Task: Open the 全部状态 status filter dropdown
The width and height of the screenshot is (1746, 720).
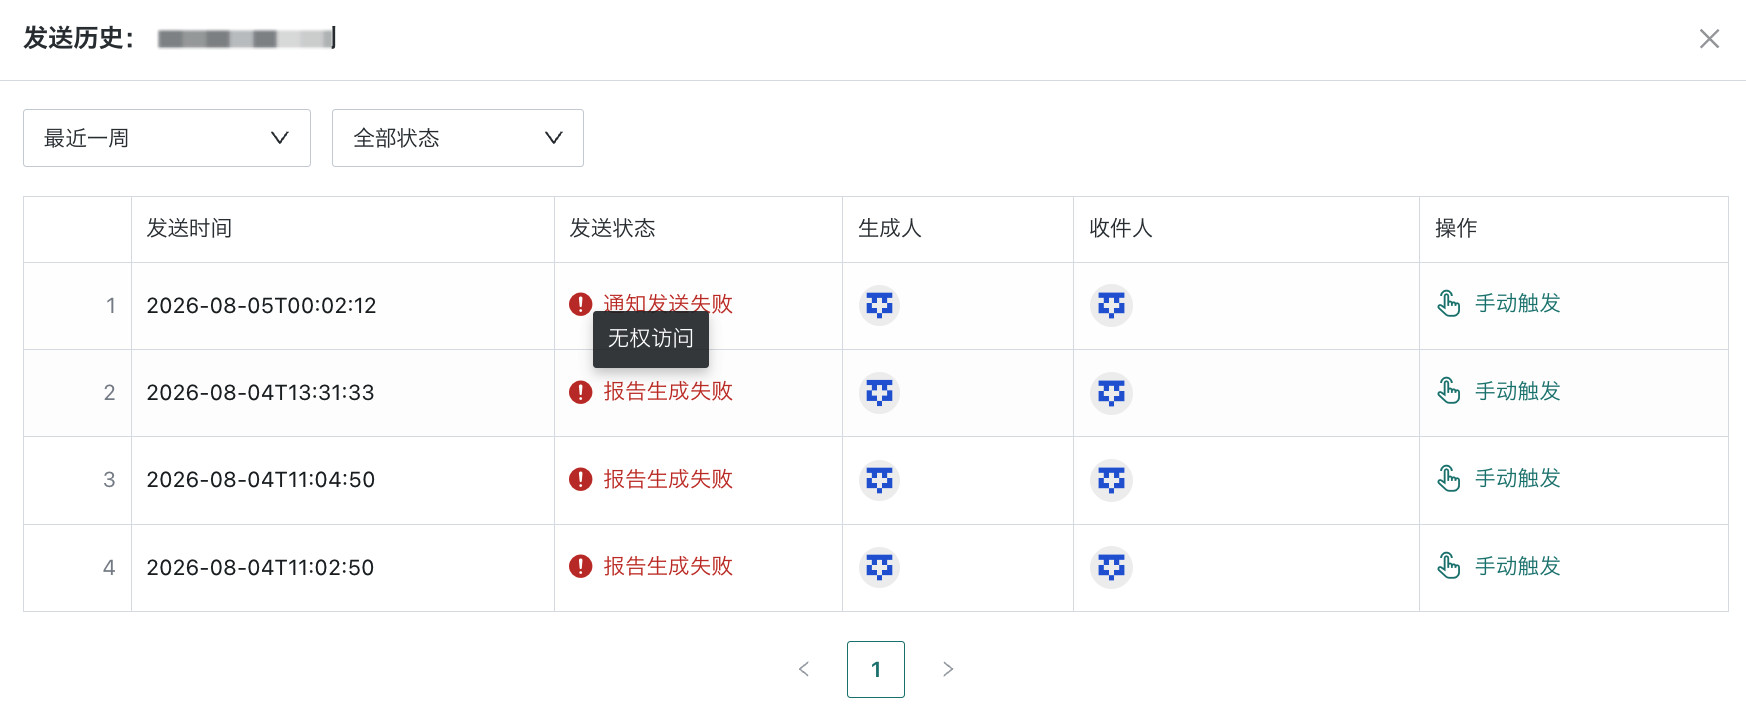Action: 458,138
